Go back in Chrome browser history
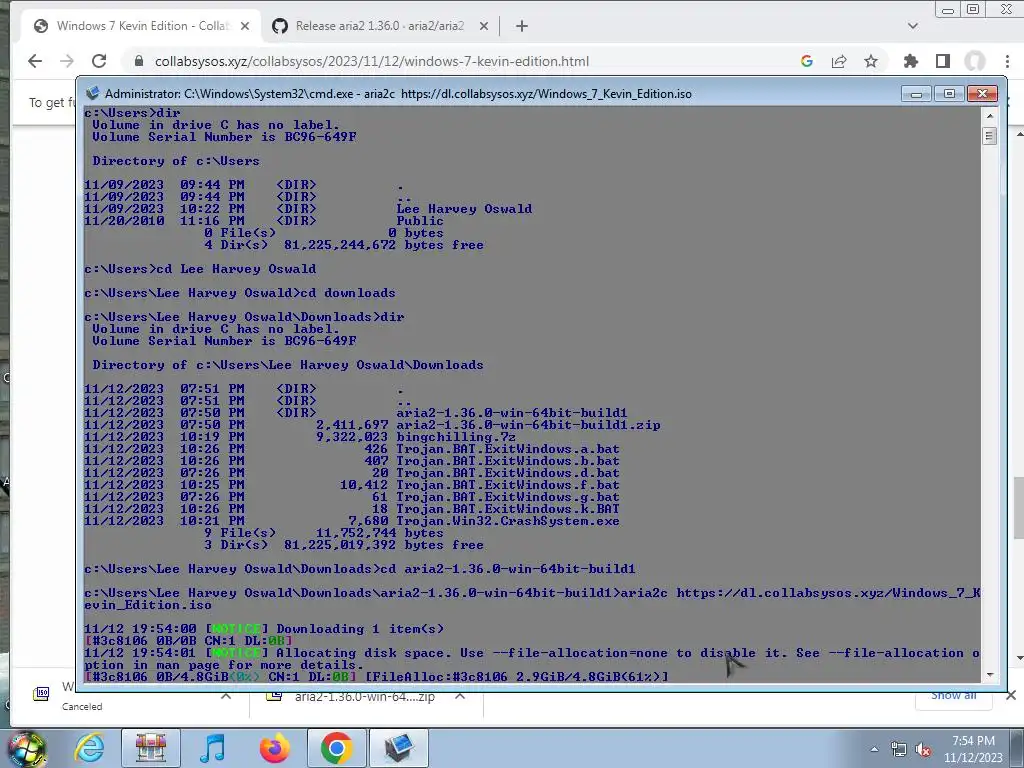 coord(35,61)
